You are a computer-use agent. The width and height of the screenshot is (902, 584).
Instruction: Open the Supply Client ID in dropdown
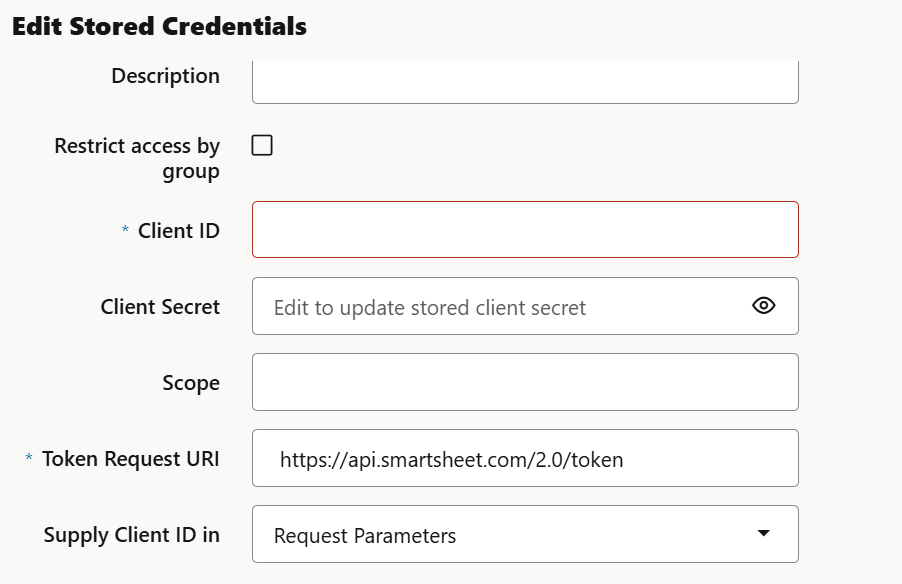click(x=525, y=534)
